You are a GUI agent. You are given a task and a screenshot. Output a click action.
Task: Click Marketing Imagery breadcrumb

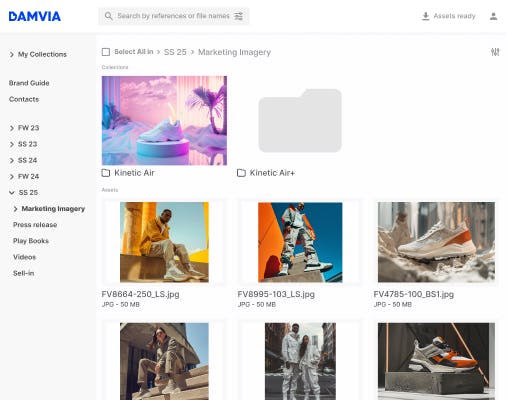pyautogui.click(x=234, y=52)
